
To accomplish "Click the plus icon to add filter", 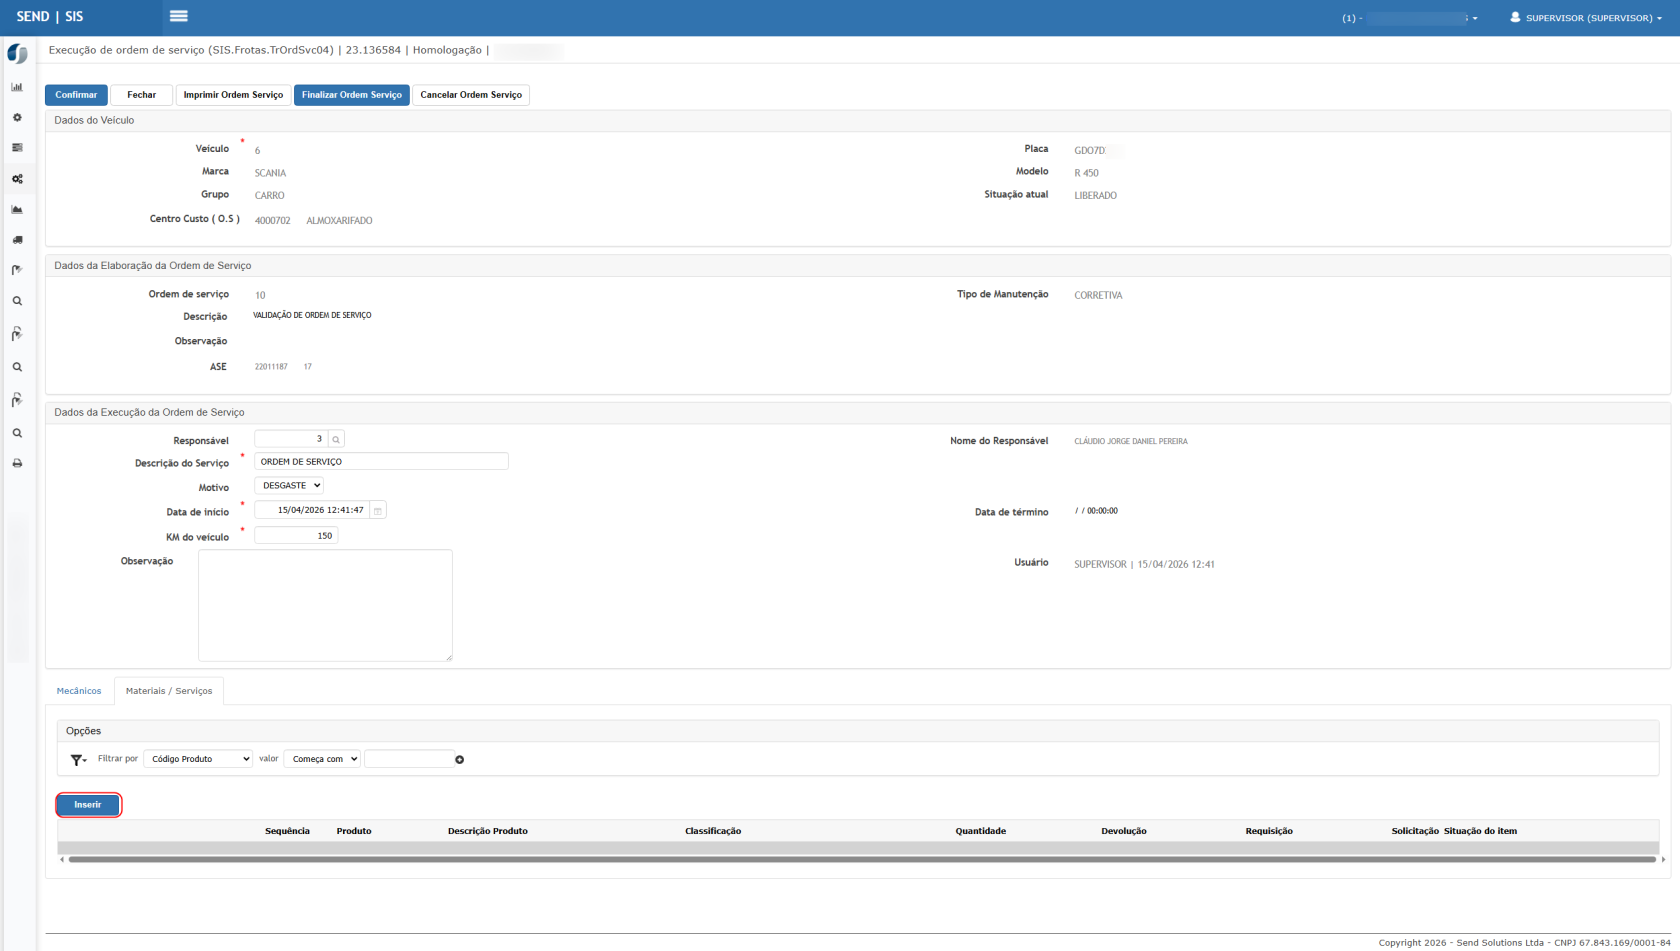I will point(460,760).
